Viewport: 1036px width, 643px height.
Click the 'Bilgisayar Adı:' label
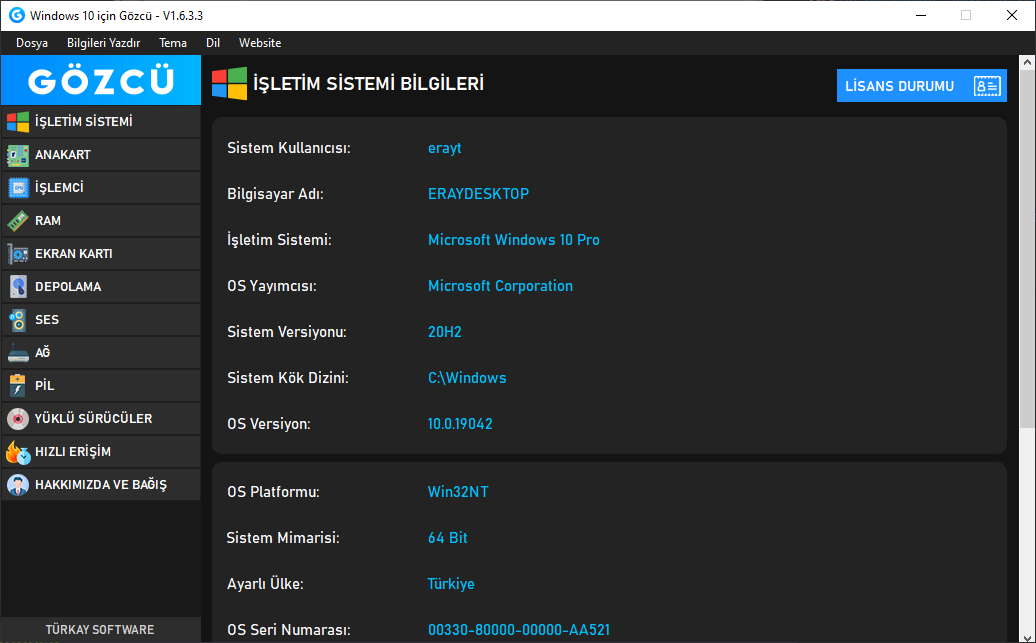(x=276, y=194)
